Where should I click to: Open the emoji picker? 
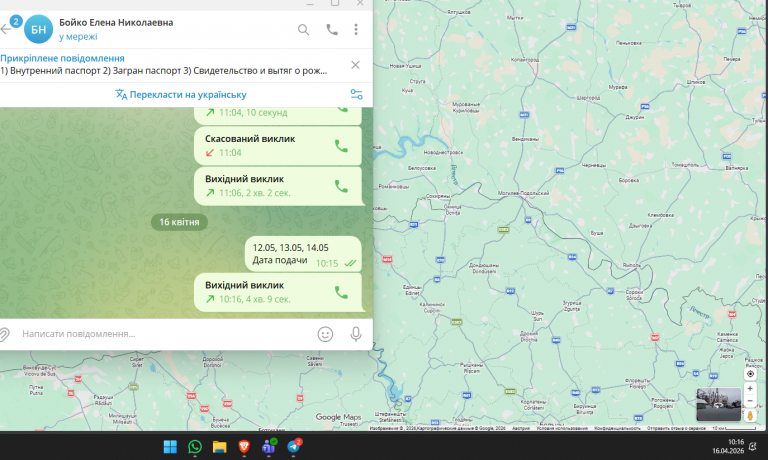tap(325, 334)
